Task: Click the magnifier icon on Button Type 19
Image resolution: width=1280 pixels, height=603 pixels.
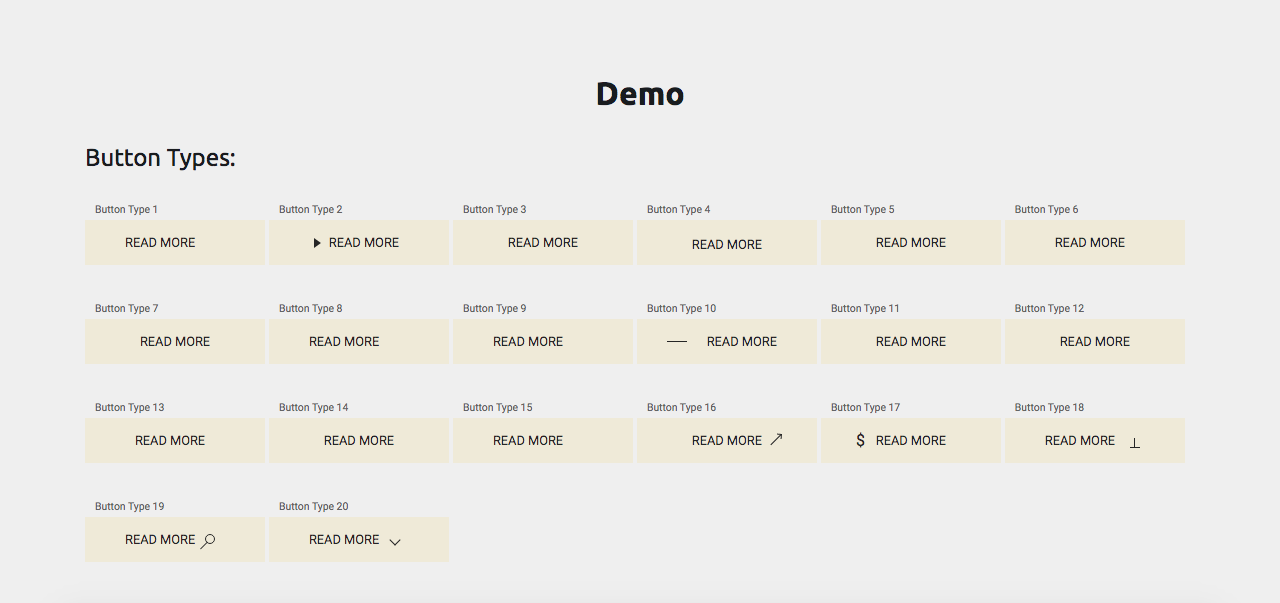Action: pos(207,539)
